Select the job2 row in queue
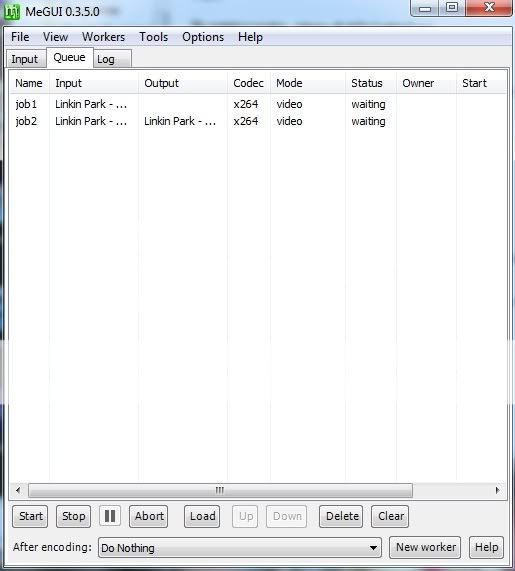Image resolution: width=515 pixels, height=571 pixels. [258, 121]
